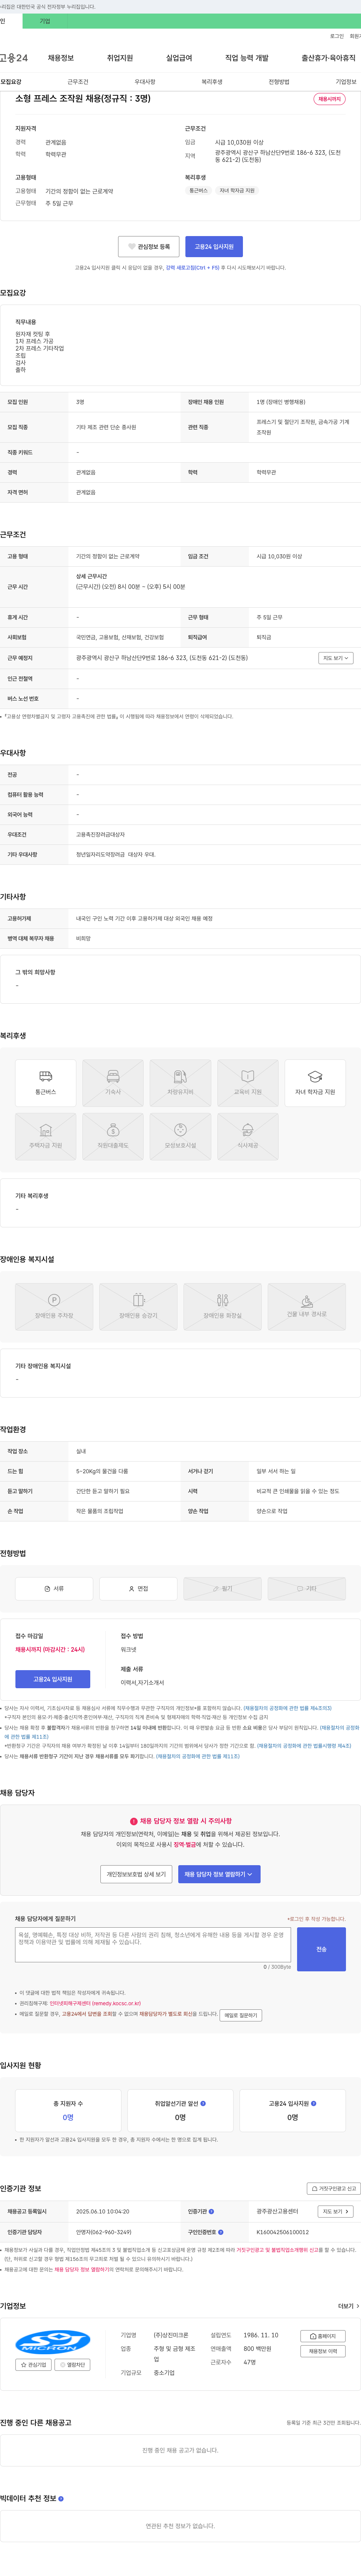Open the 지도 보기 dropdown by 근무 예정지
Viewport: 361px width, 2576px height.
[x=336, y=658]
